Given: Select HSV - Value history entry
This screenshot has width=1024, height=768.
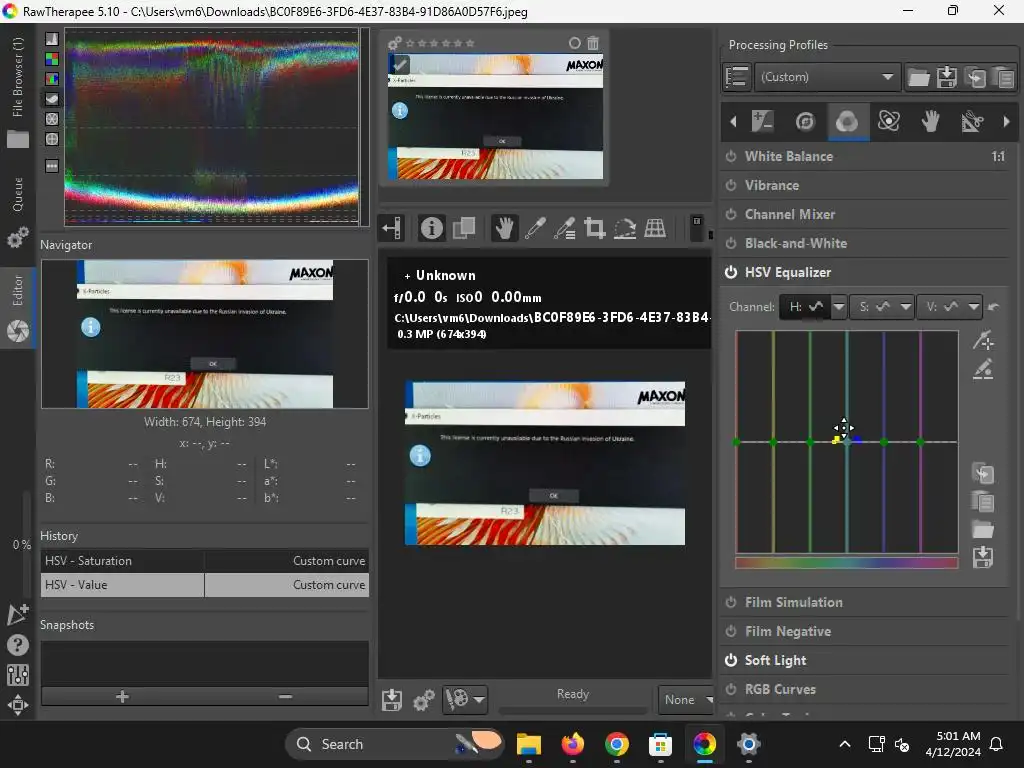Looking at the screenshot, I should (204, 585).
